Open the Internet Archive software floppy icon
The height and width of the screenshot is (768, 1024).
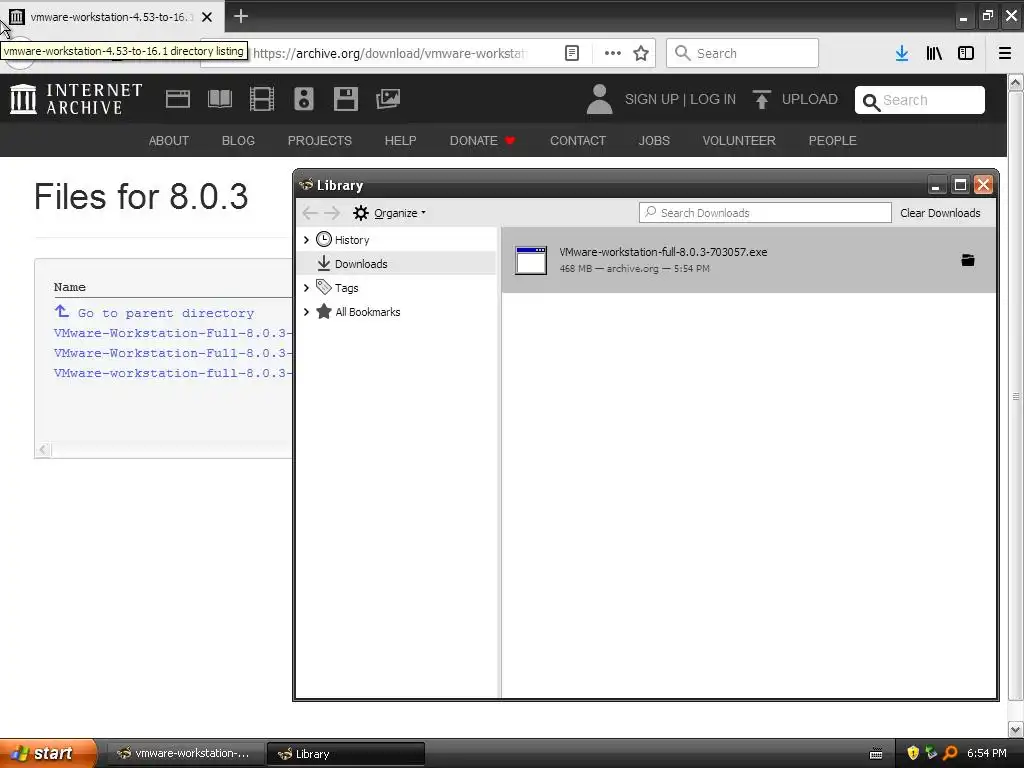click(x=345, y=99)
